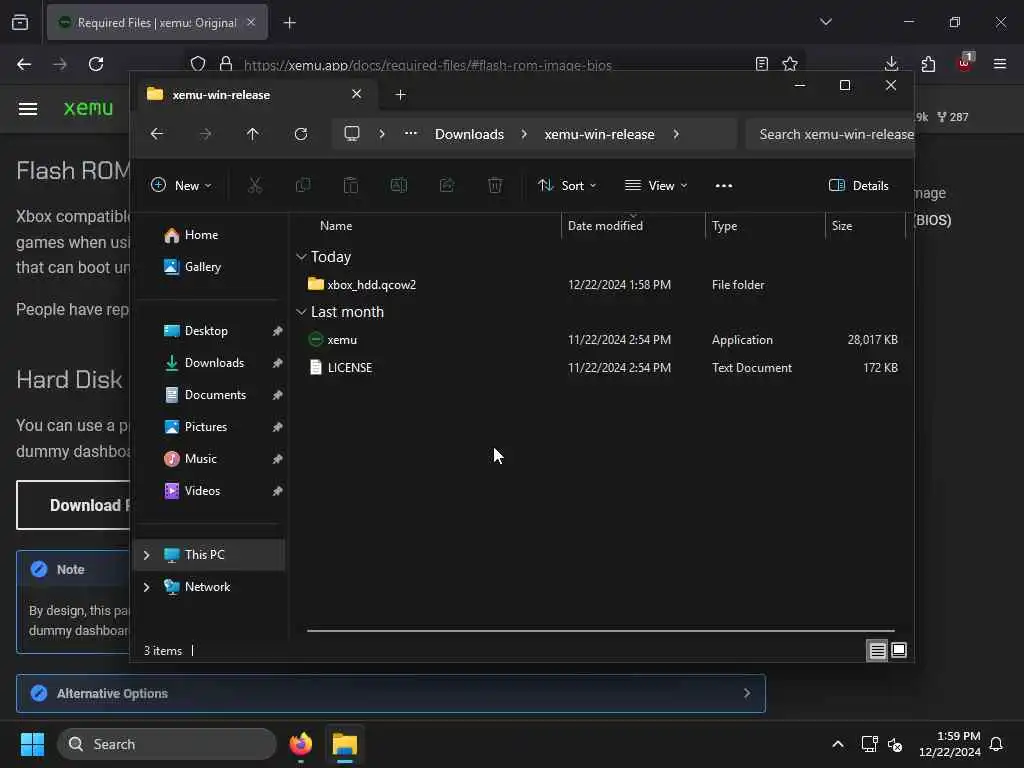The width and height of the screenshot is (1024, 768).
Task: Toggle the Details pane
Action: click(x=859, y=185)
